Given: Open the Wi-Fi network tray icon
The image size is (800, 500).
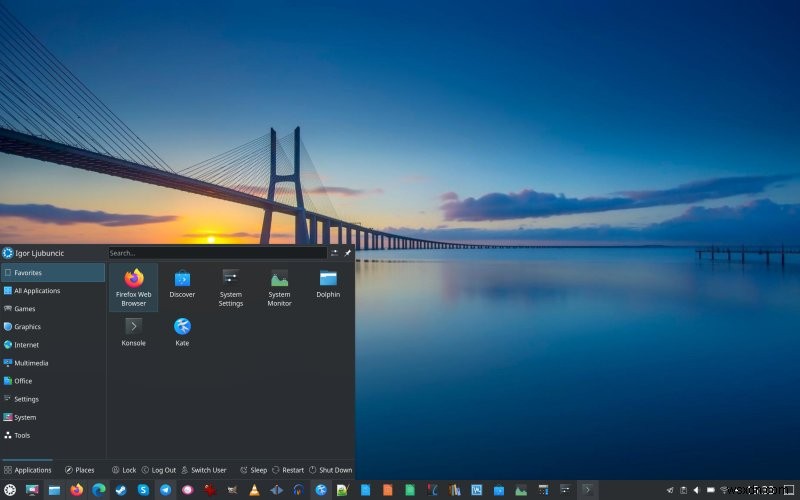Looking at the screenshot, I should [x=723, y=490].
